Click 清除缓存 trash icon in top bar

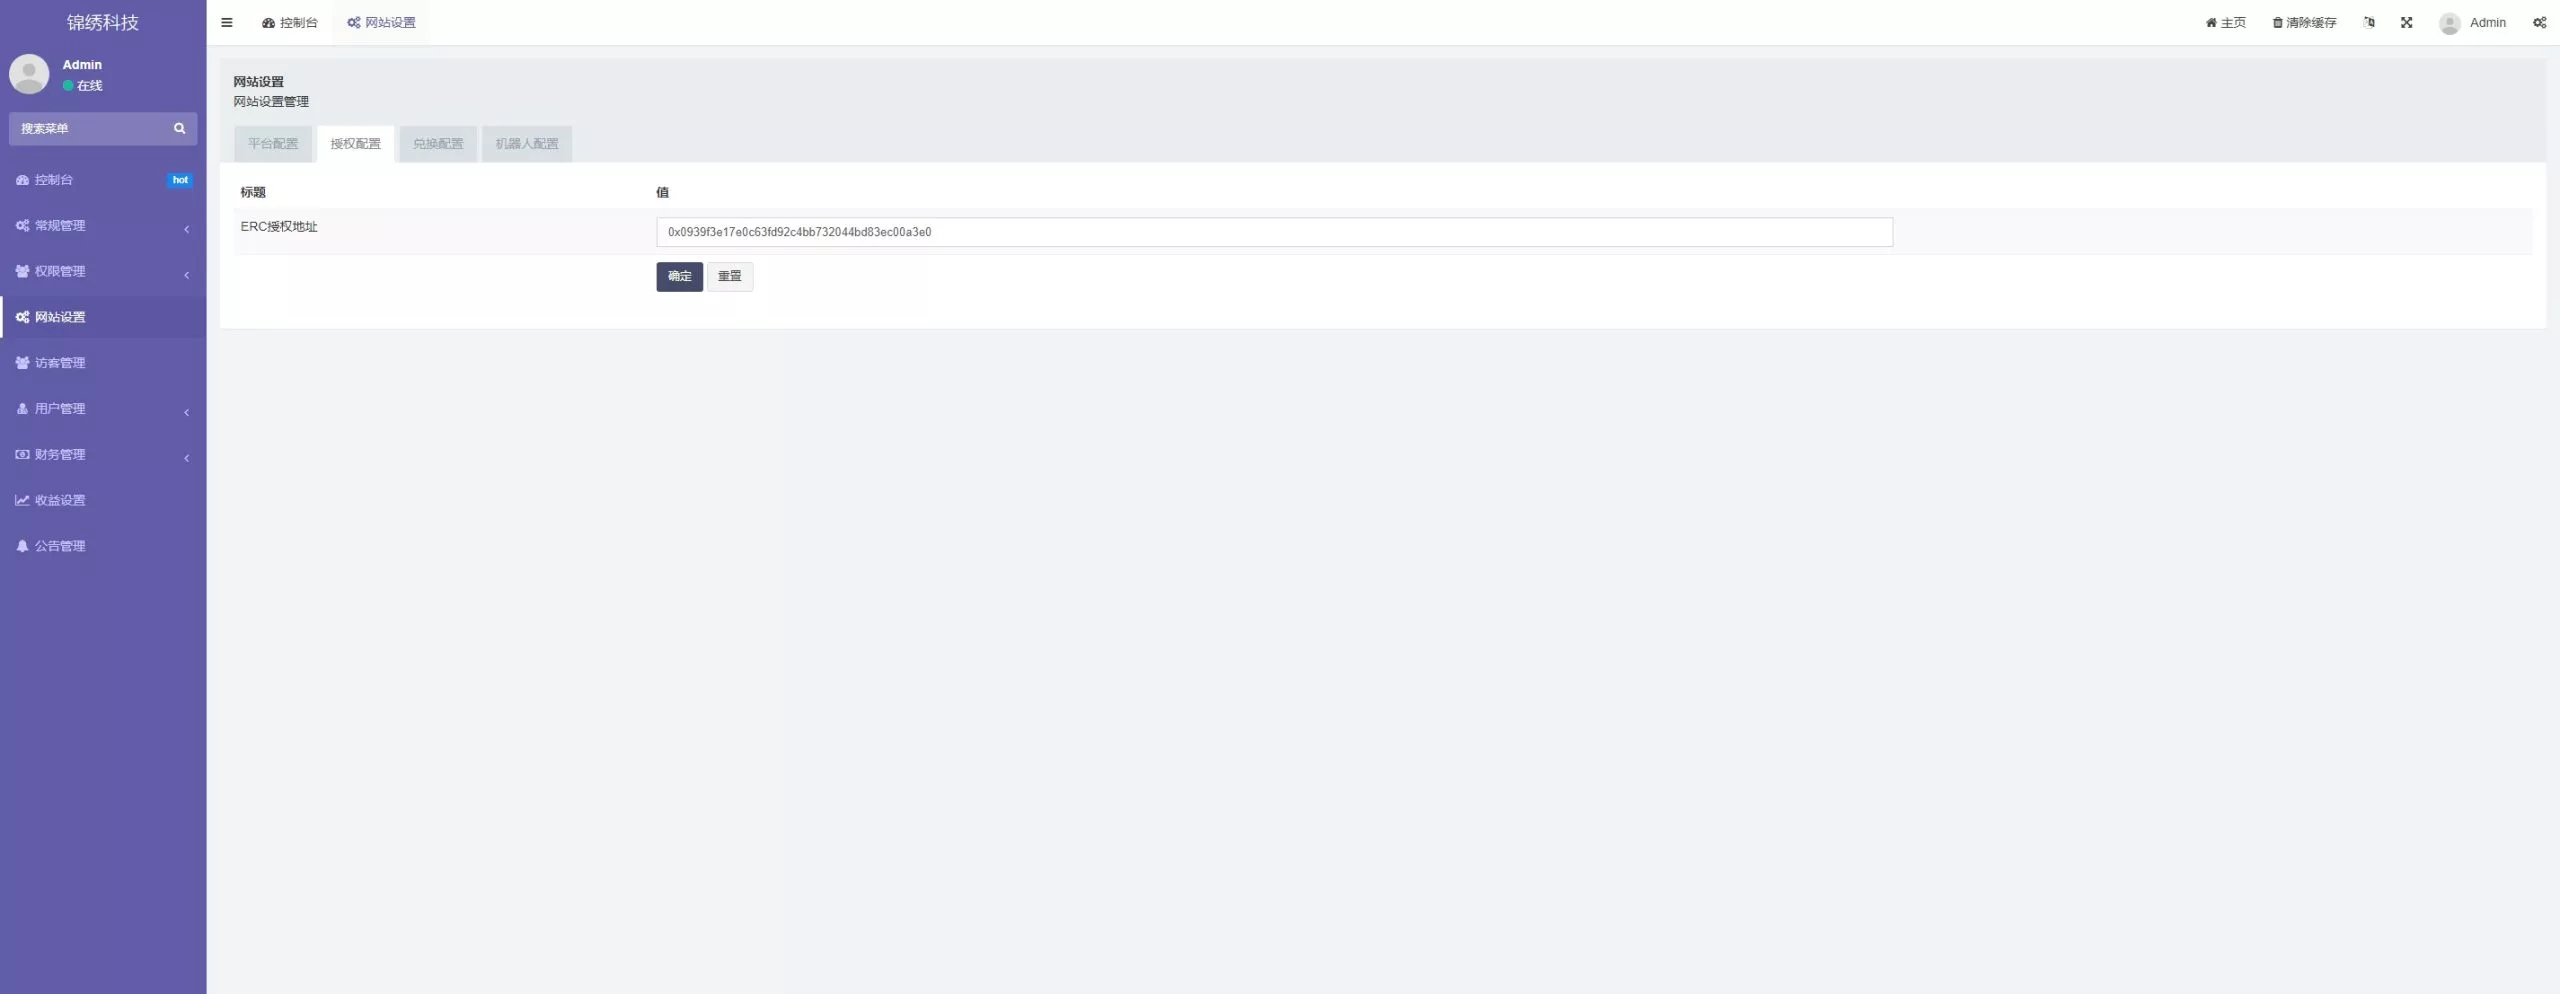(x=2277, y=23)
